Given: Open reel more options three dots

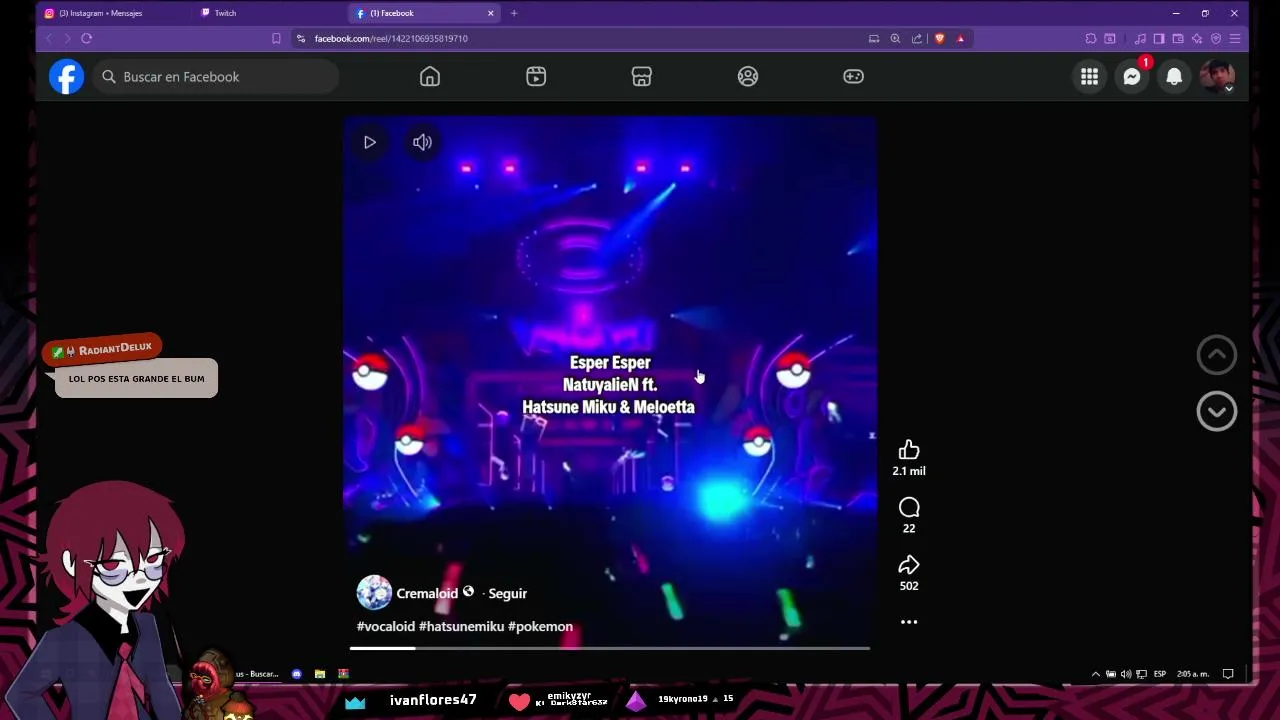Looking at the screenshot, I should pyautogui.click(x=909, y=622).
